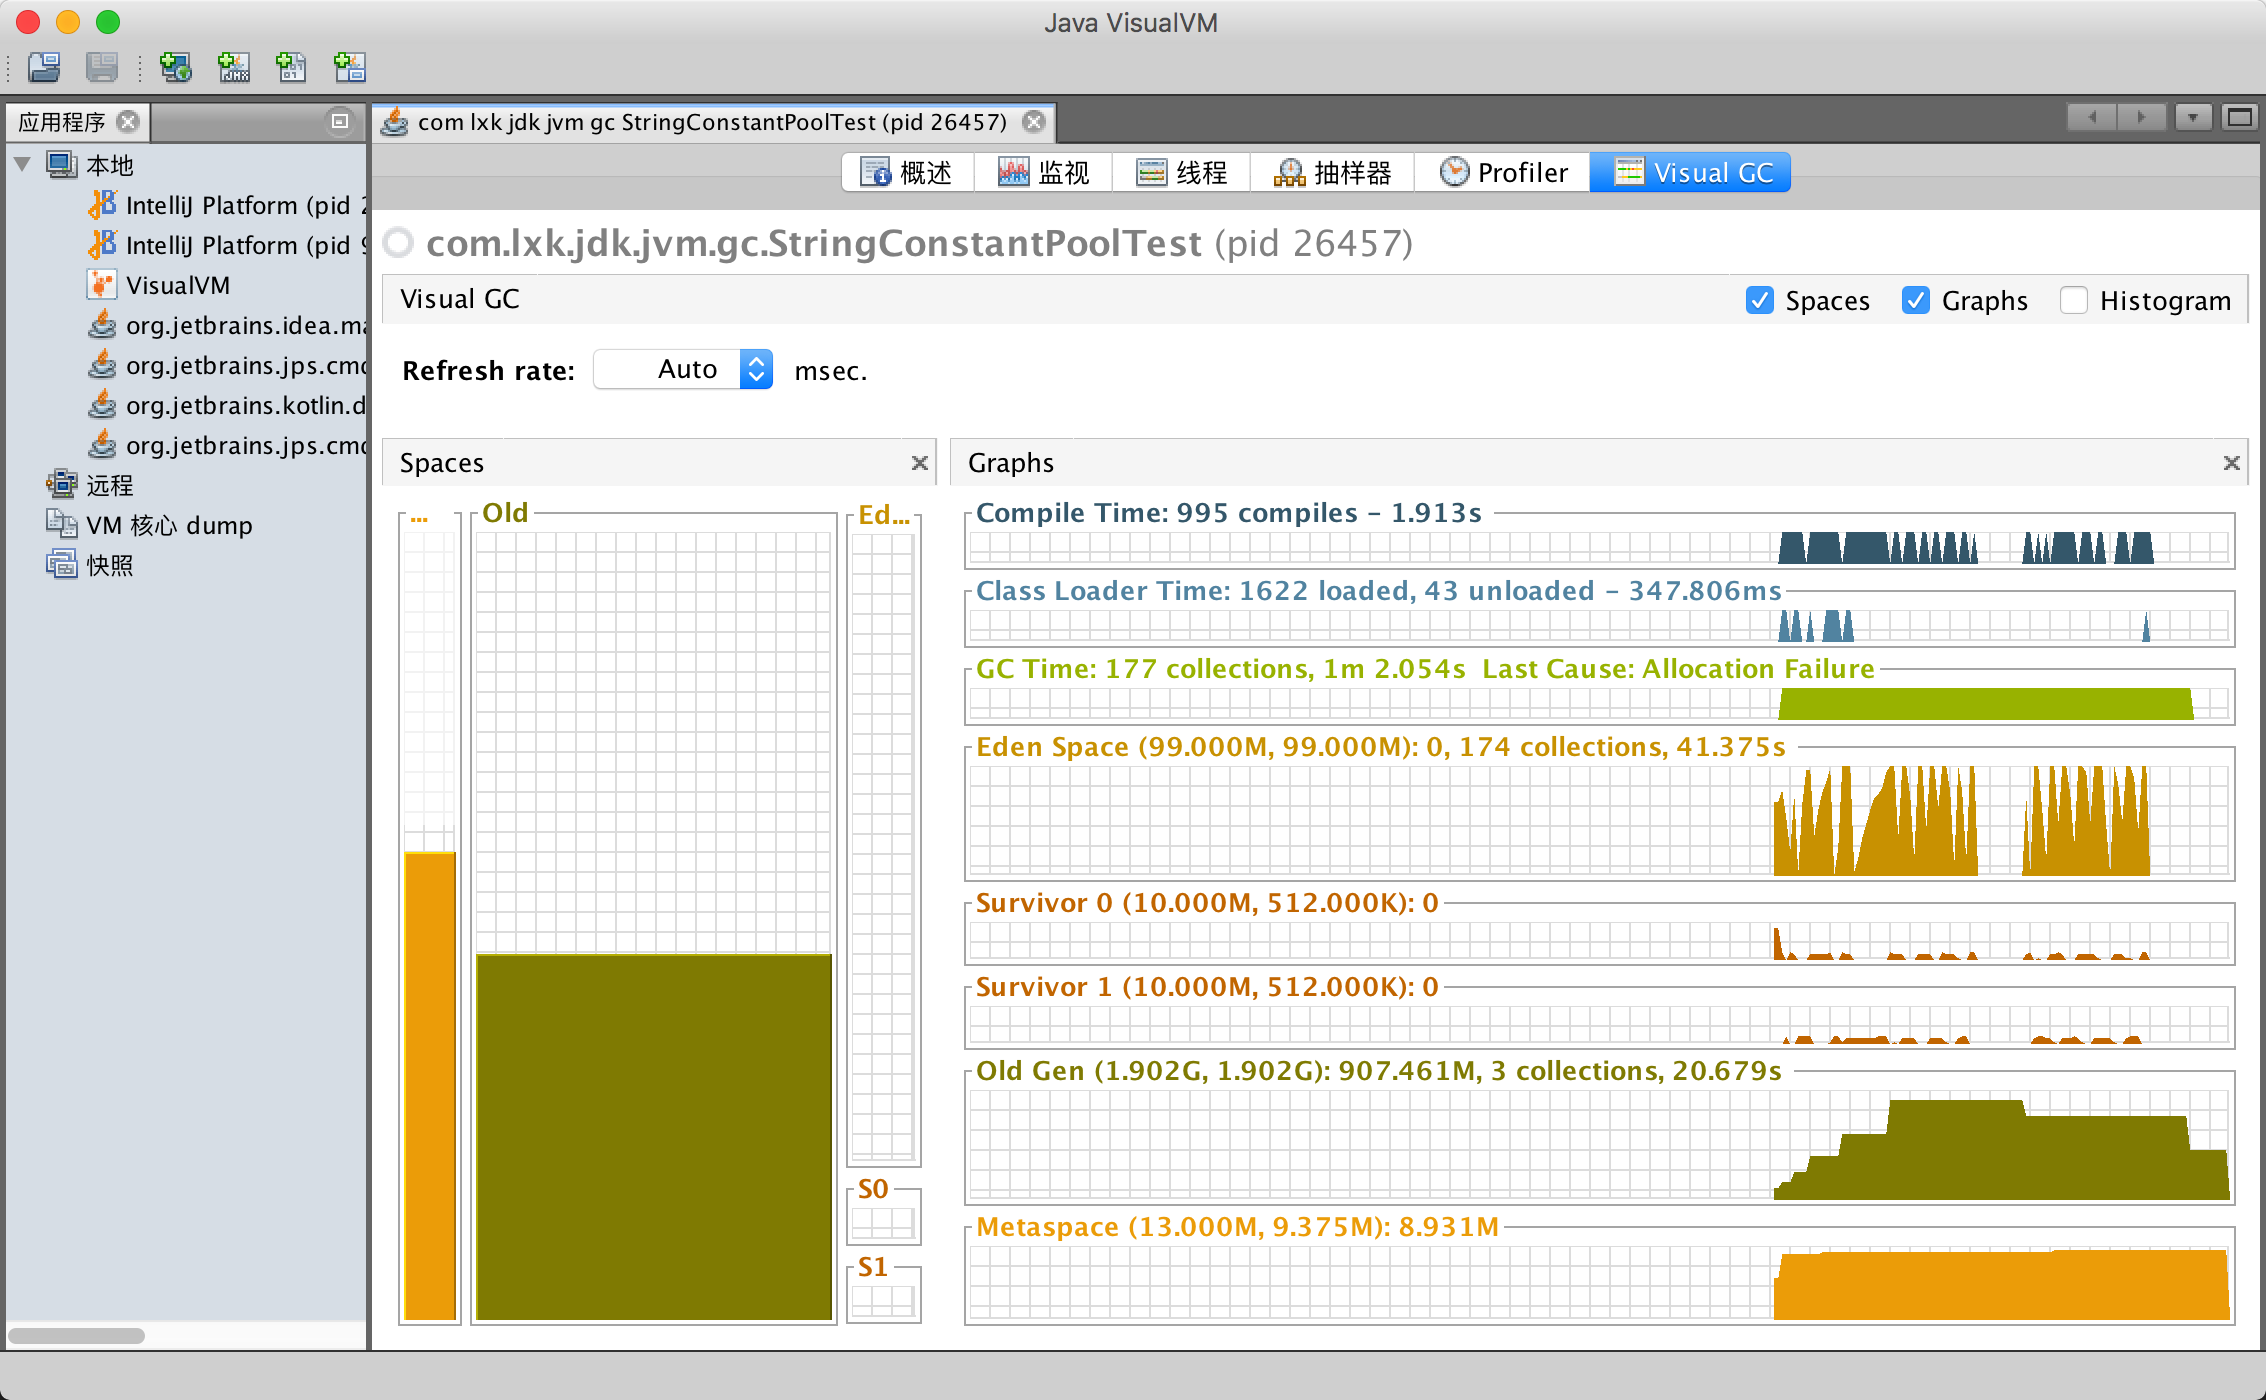This screenshot has width=2266, height=1400.
Task: Toggle the Graphs checkbox off
Action: click(1915, 298)
